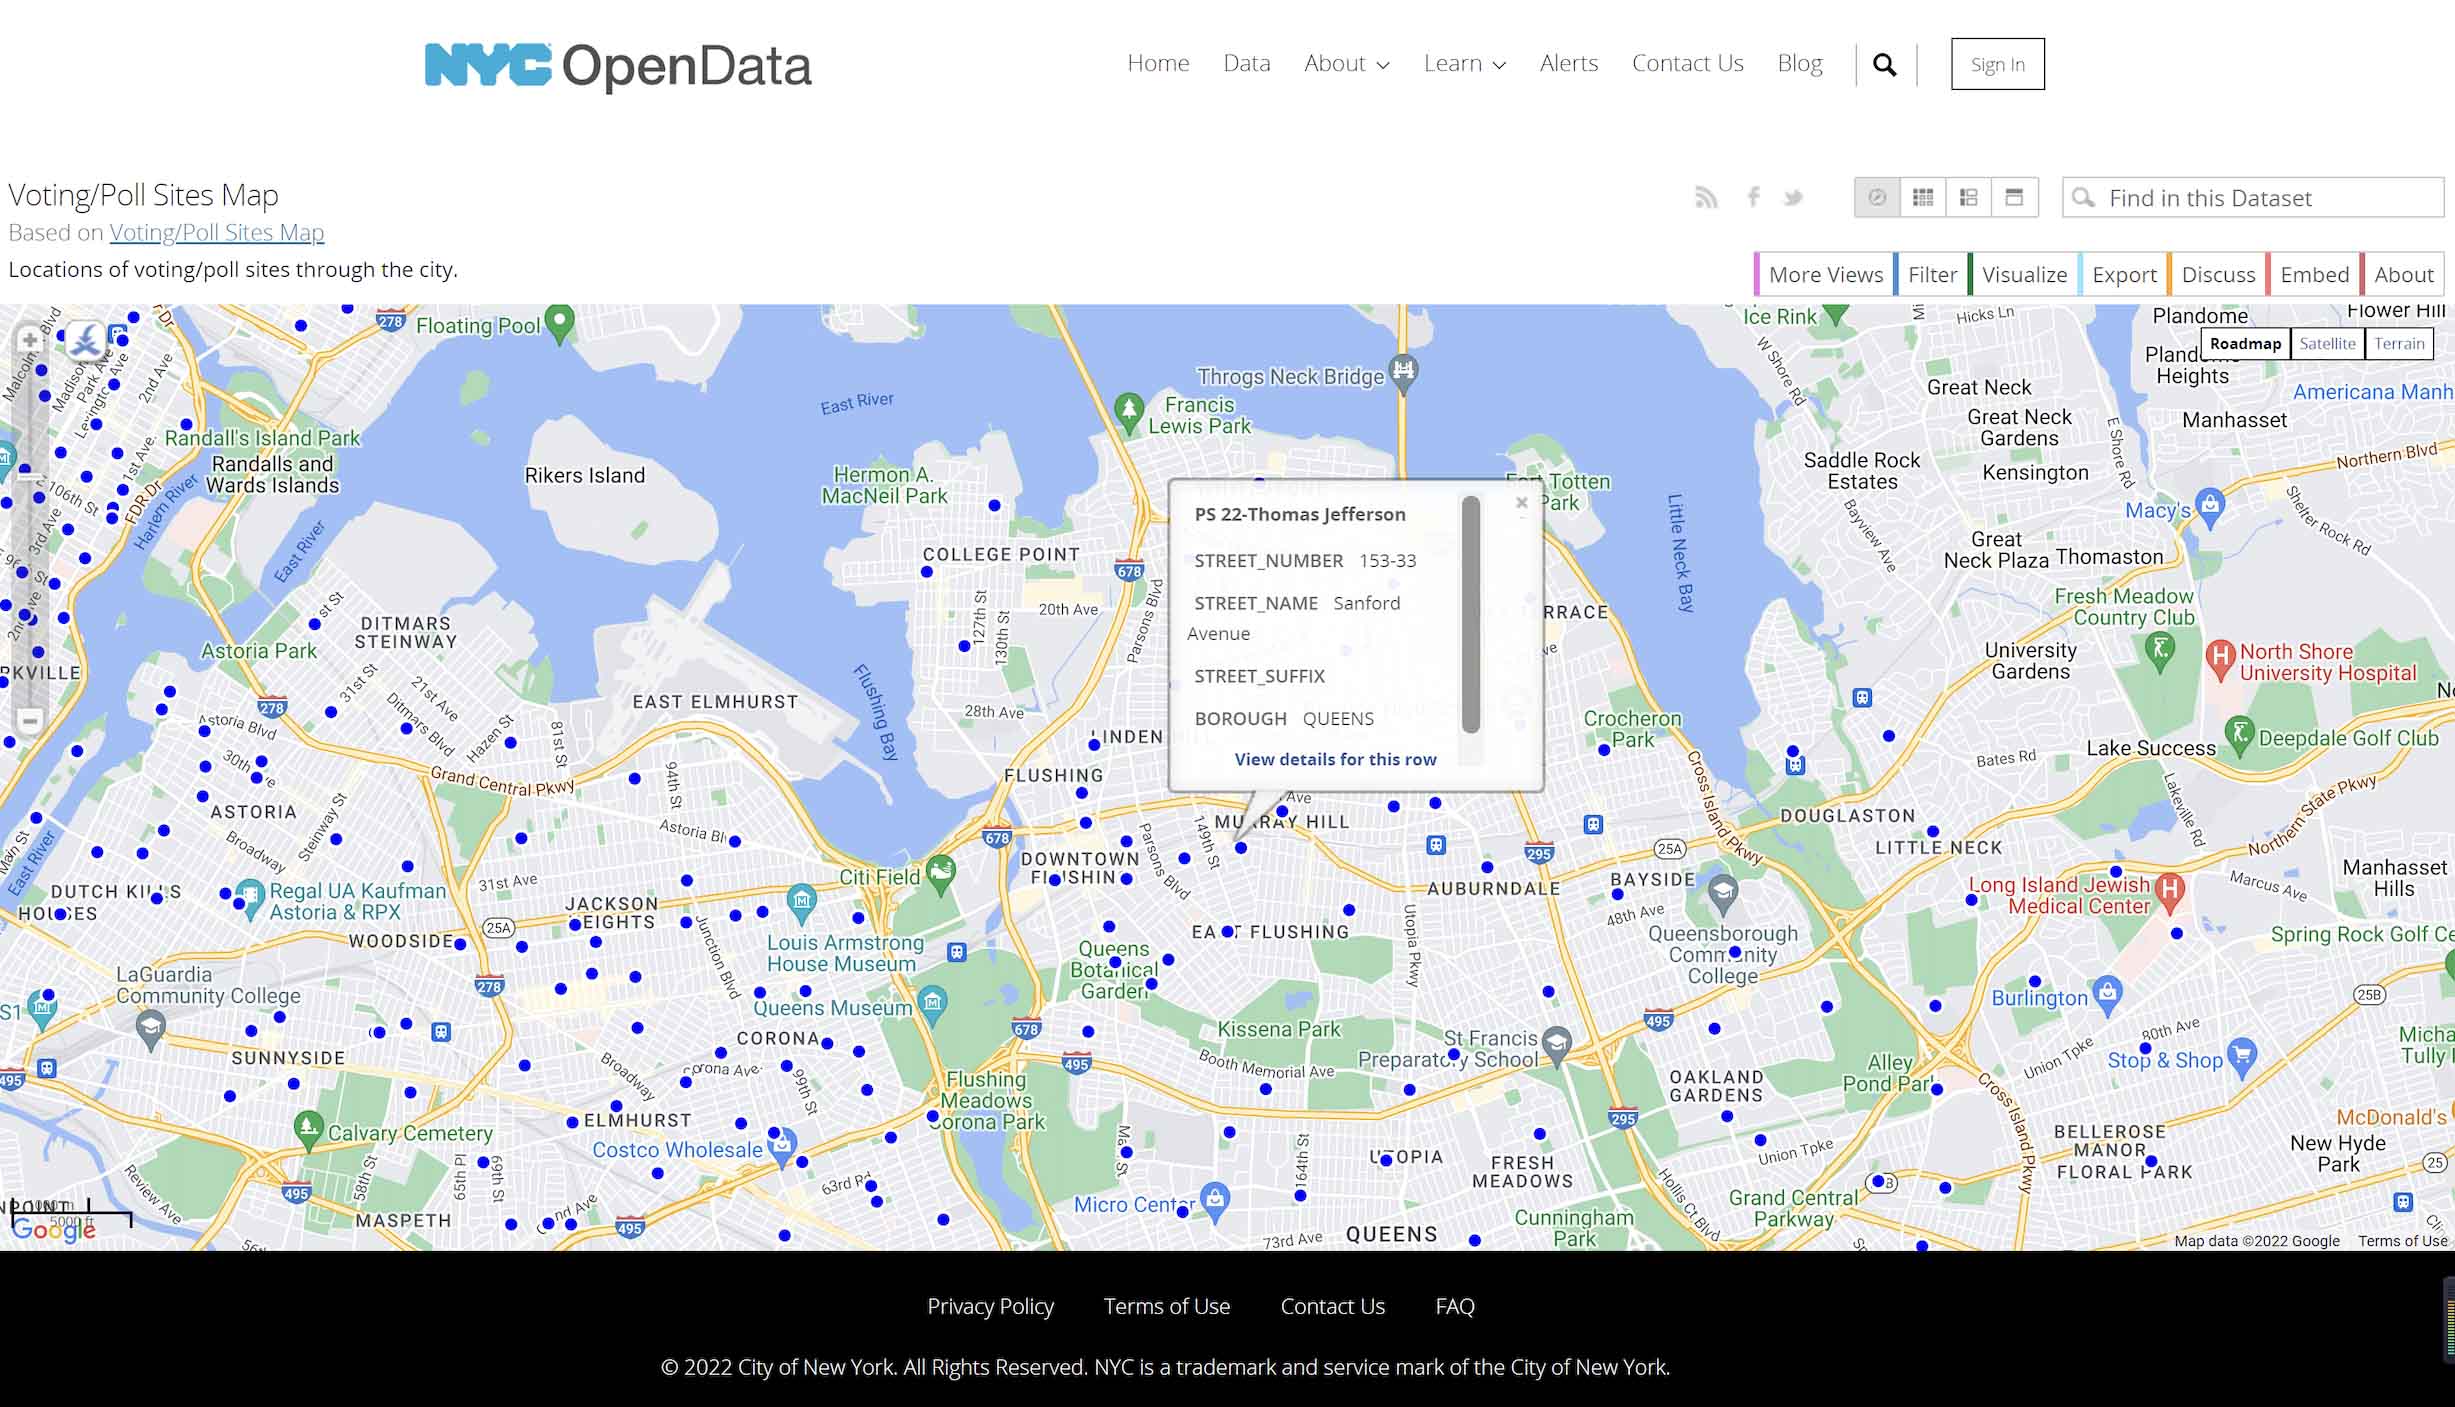2455x1407 pixels.
Task: Select Terrain map type
Action: coord(2399,343)
